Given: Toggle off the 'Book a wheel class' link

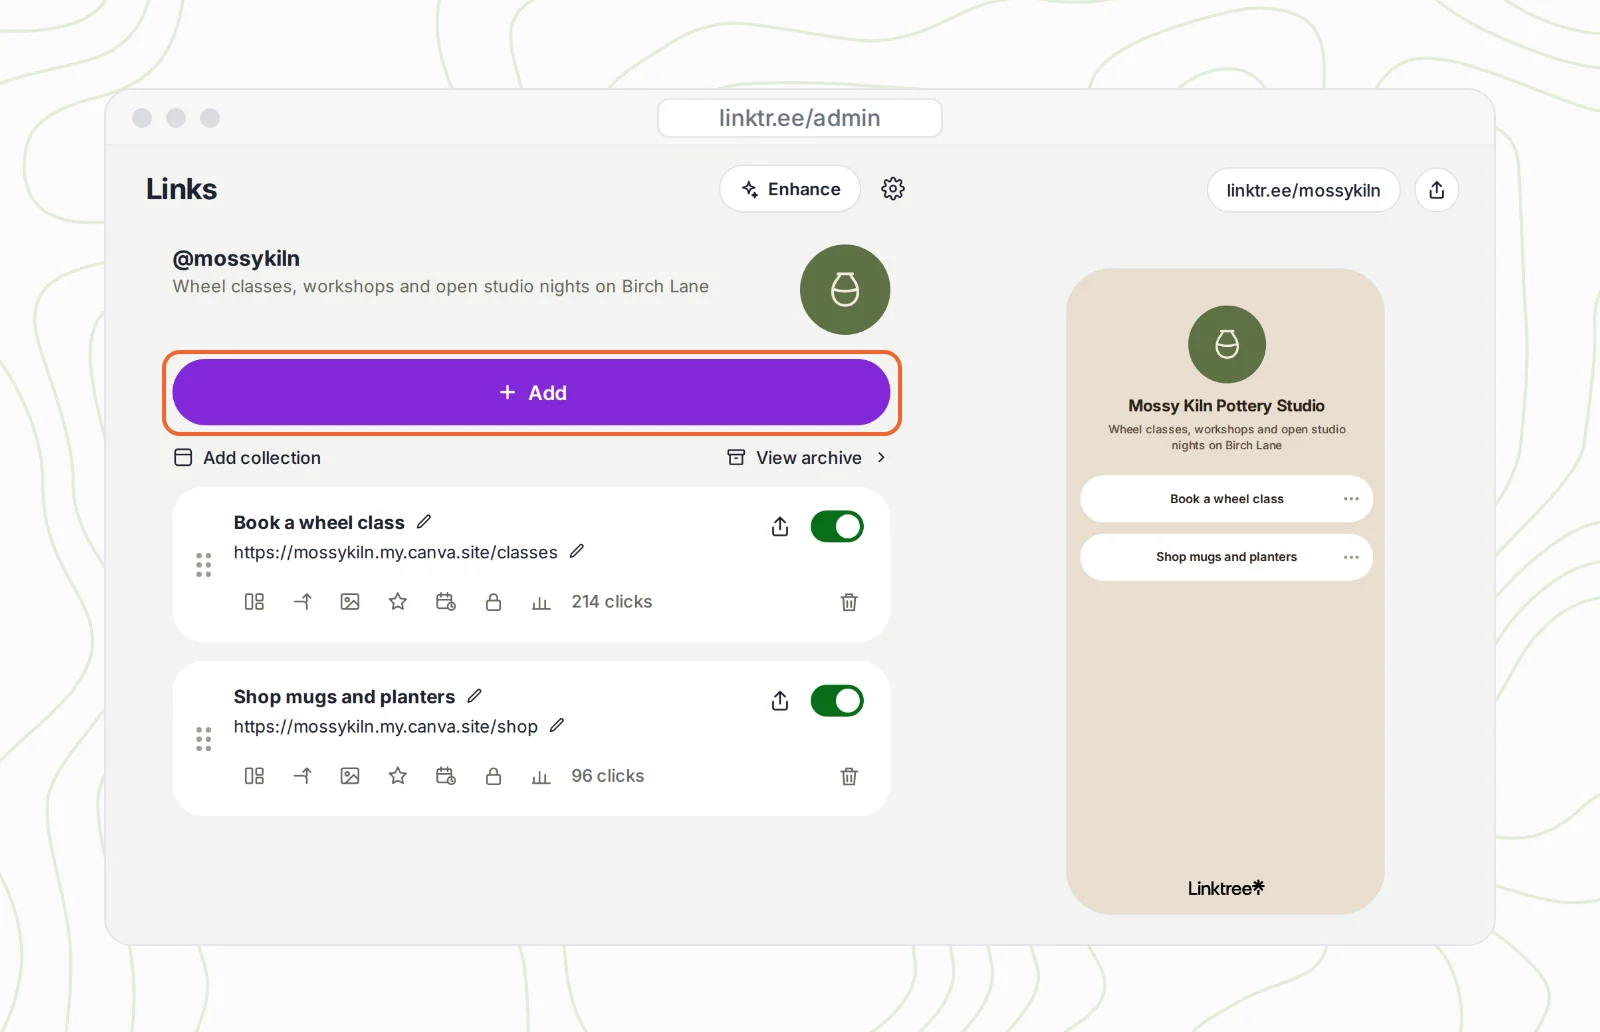Looking at the screenshot, I should coord(837,527).
